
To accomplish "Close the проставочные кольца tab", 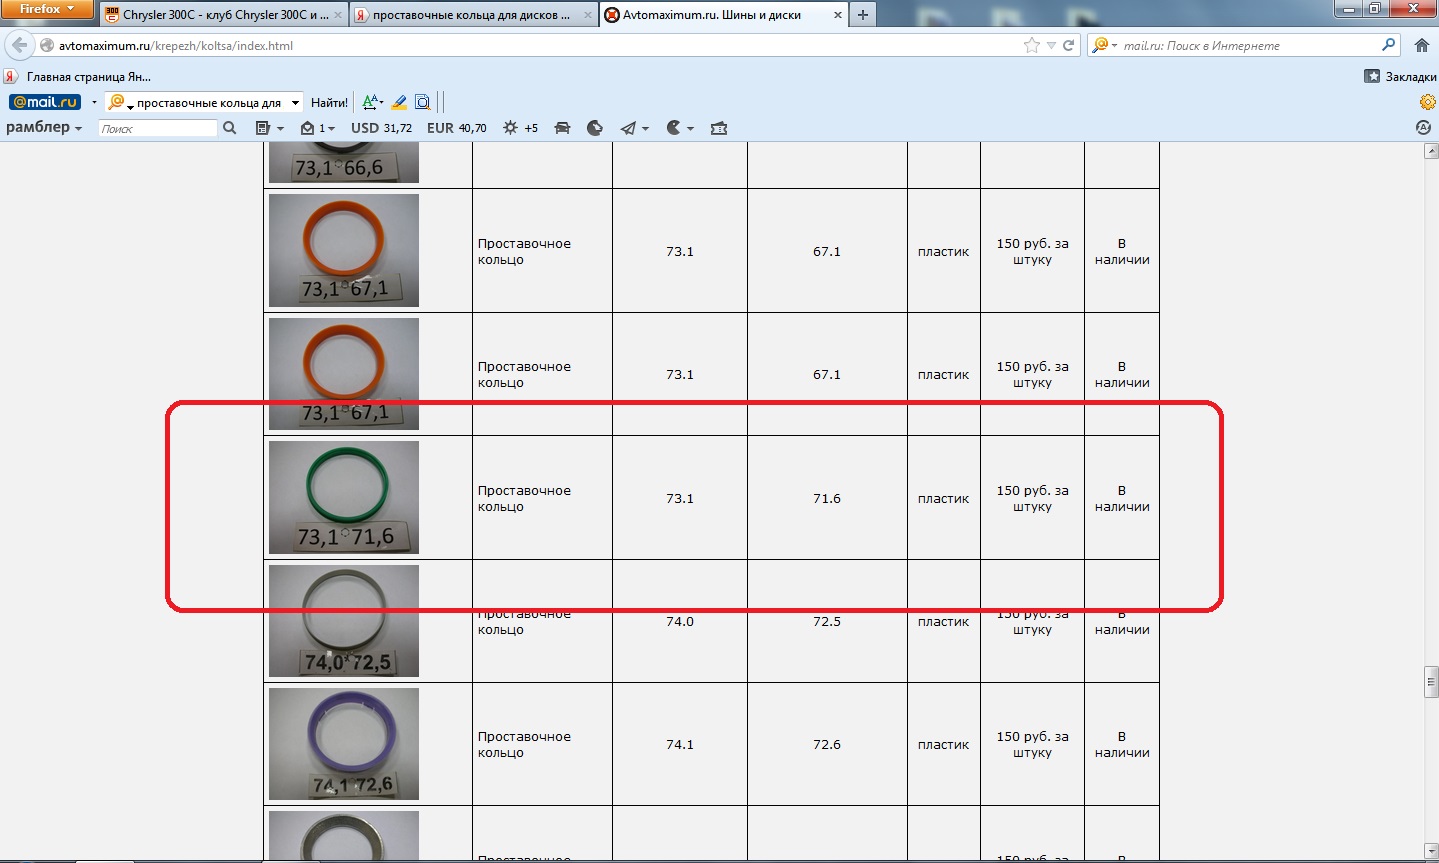I will [588, 16].
